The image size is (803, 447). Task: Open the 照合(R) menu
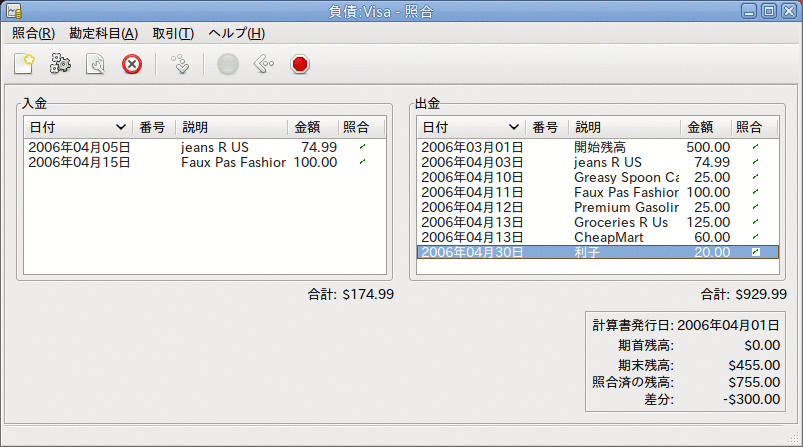coord(33,33)
